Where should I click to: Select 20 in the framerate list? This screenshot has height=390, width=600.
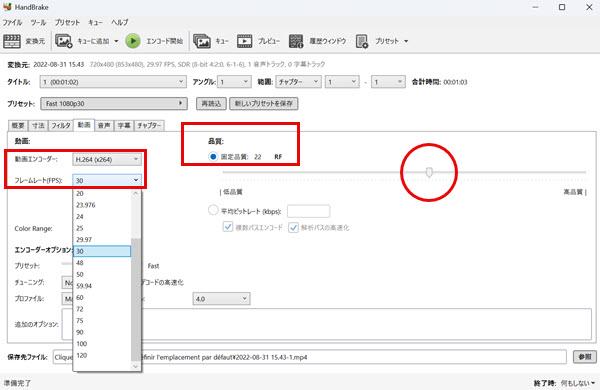point(102,194)
